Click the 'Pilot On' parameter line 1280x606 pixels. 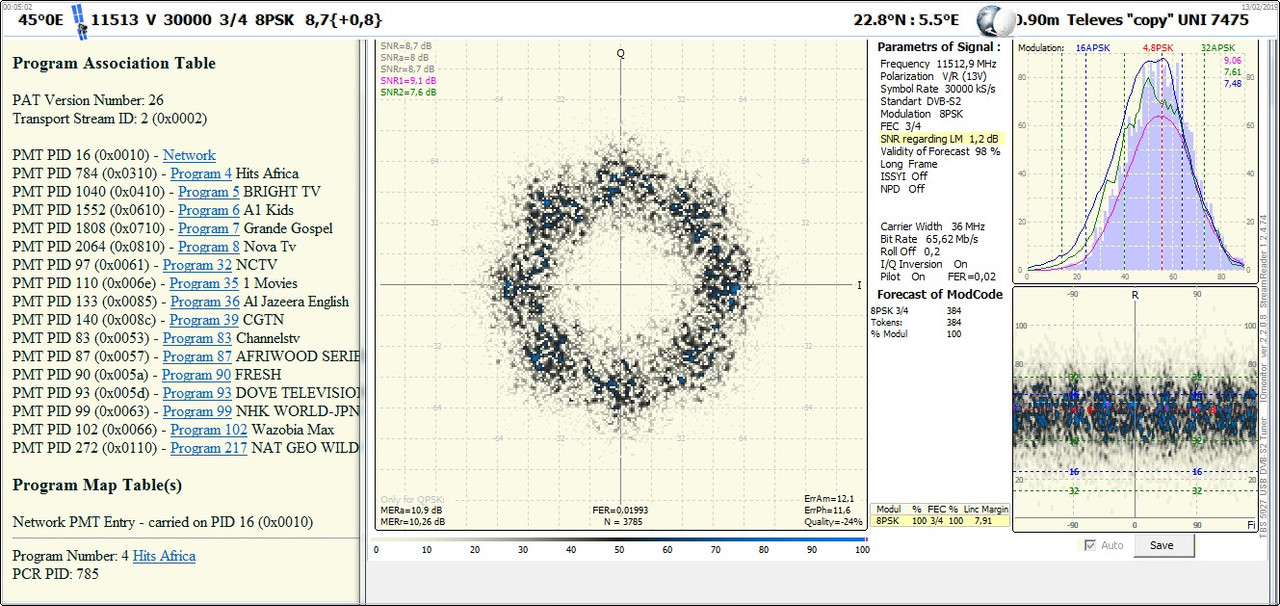pyautogui.click(x=903, y=276)
